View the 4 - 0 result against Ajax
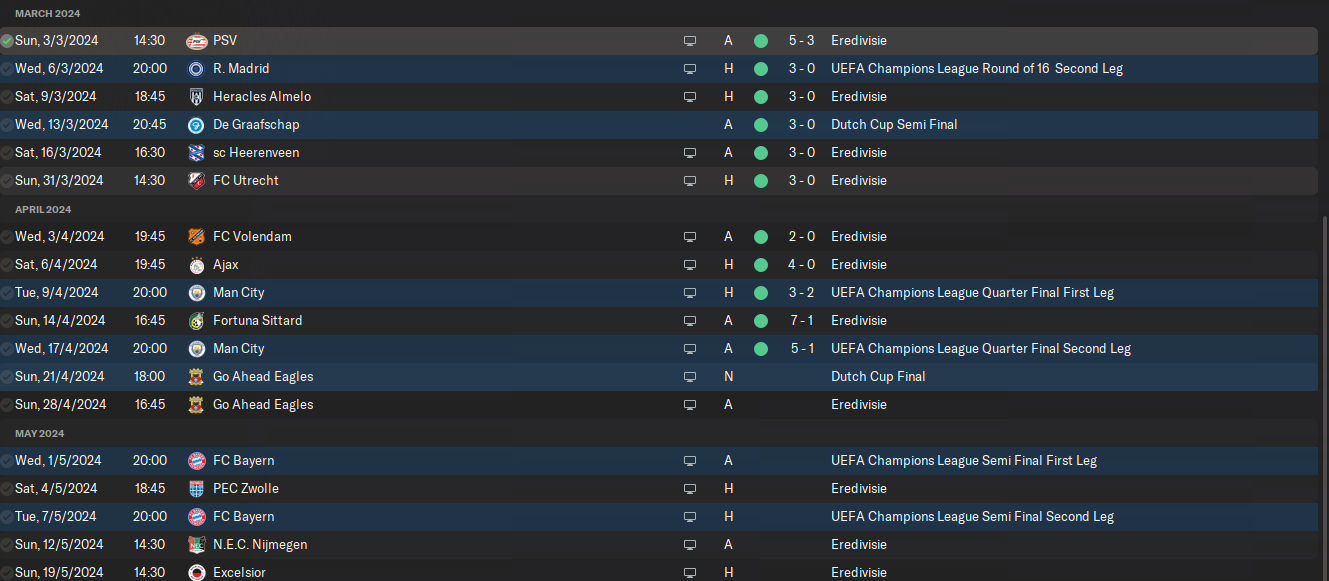The width and height of the screenshot is (1329, 581). pos(801,265)
